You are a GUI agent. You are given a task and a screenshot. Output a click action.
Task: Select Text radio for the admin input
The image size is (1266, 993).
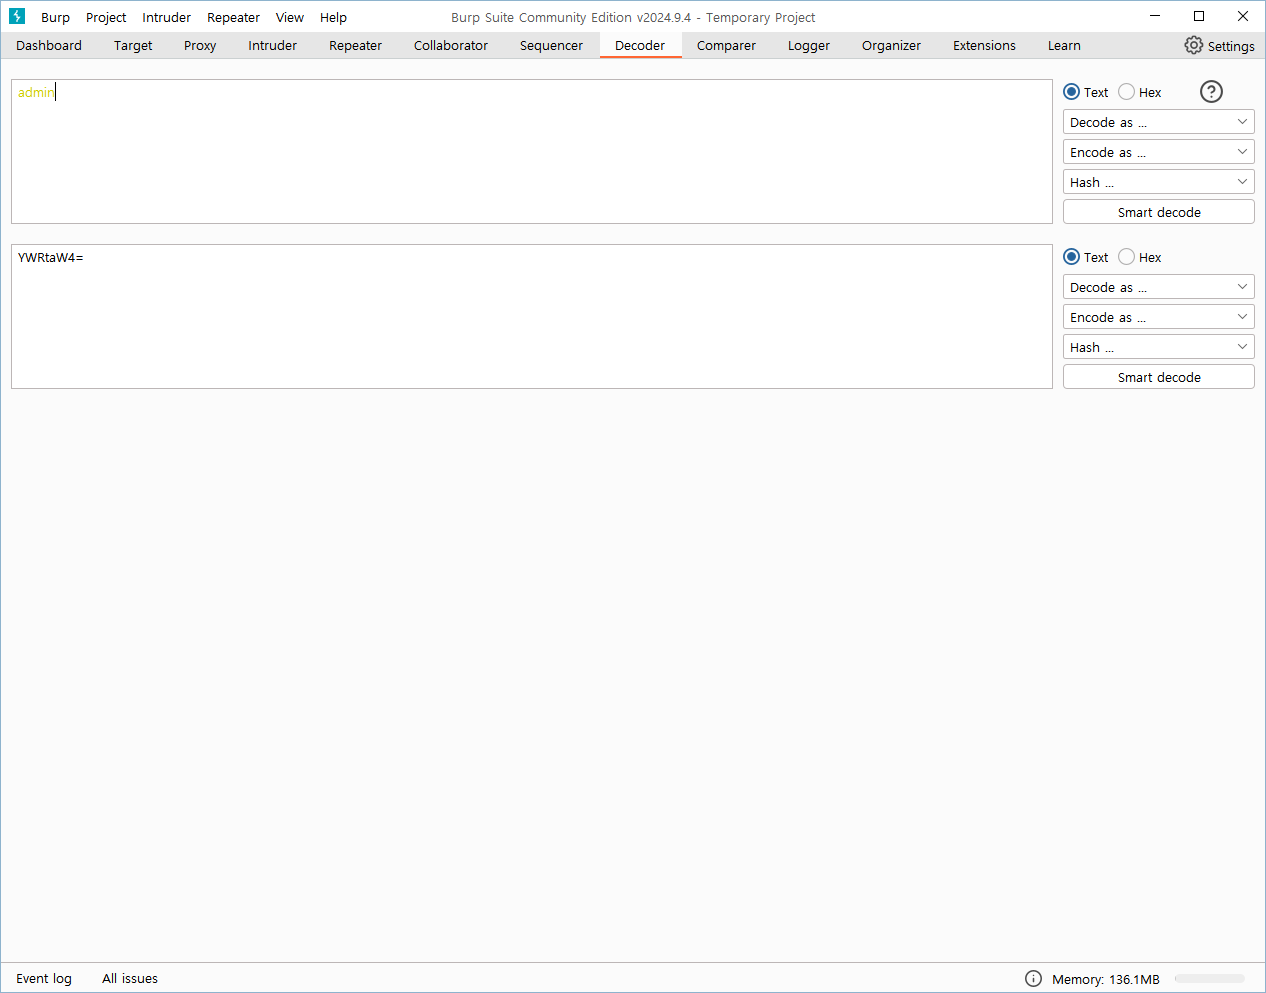click(x=1072, y=92)
